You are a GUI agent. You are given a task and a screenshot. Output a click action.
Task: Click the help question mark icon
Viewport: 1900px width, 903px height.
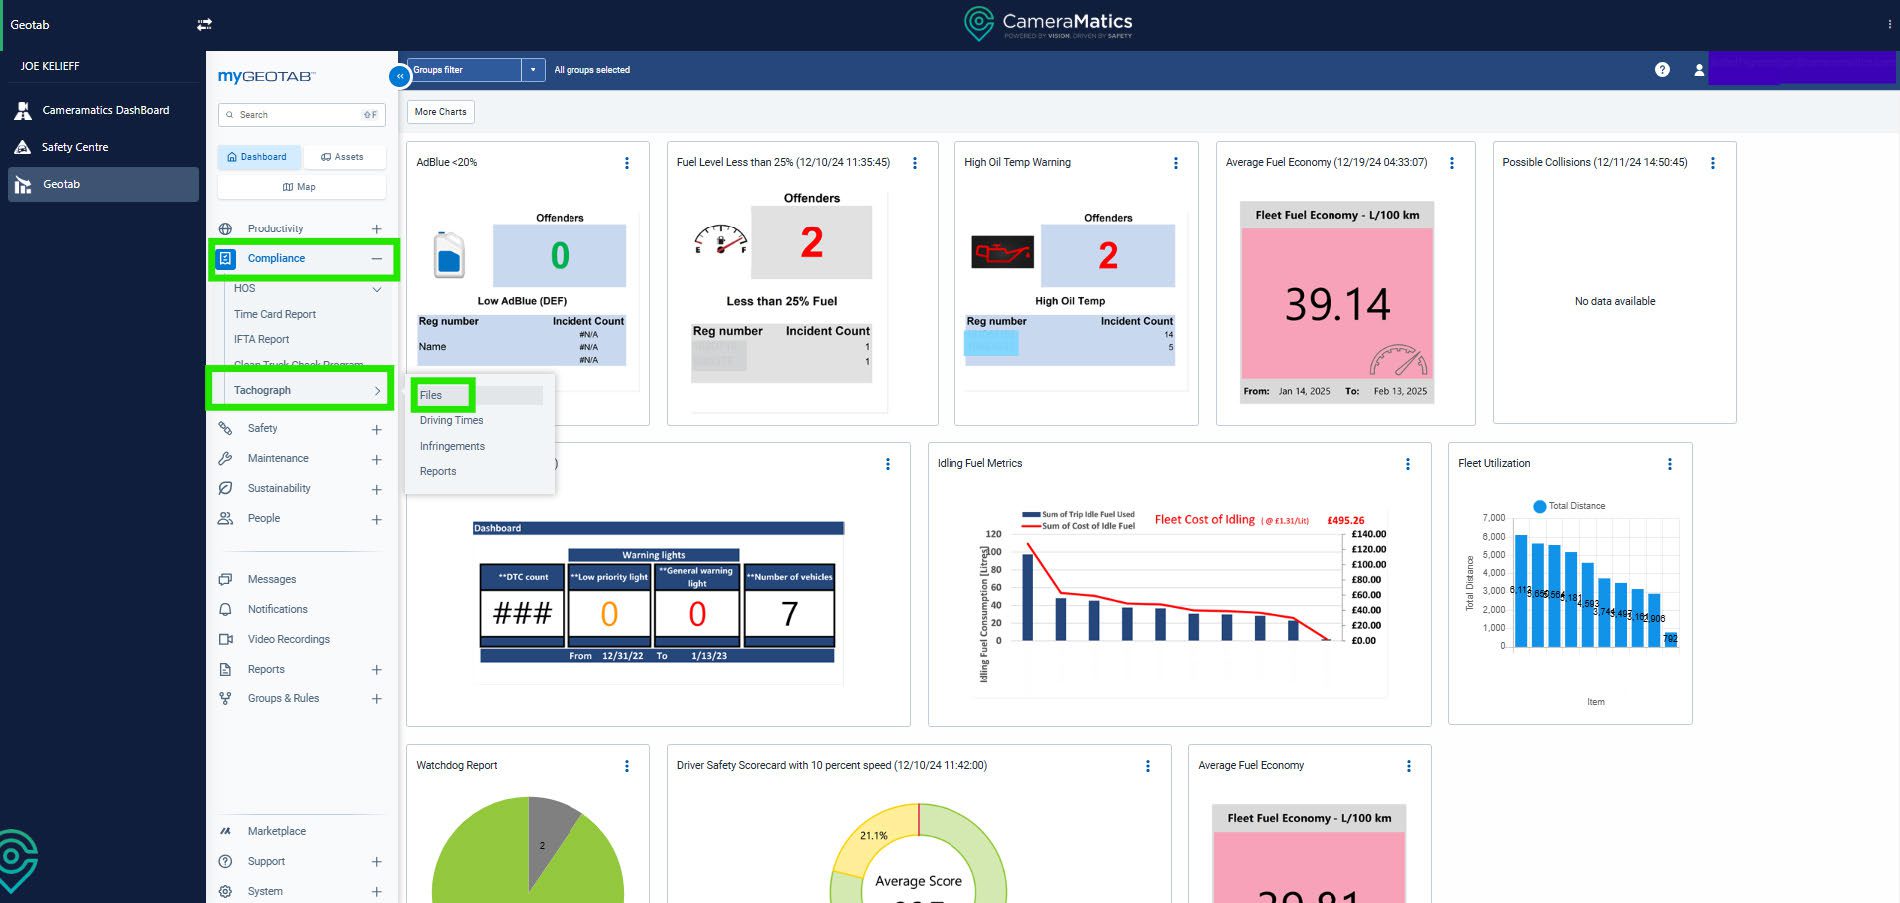1662,70
